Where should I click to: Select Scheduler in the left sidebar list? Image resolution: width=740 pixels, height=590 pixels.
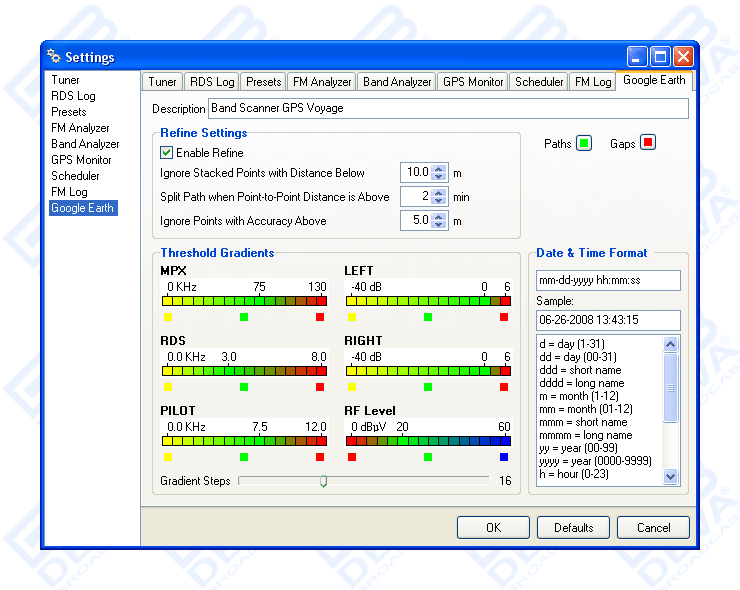pyautogui.click(x=75, y=176)
